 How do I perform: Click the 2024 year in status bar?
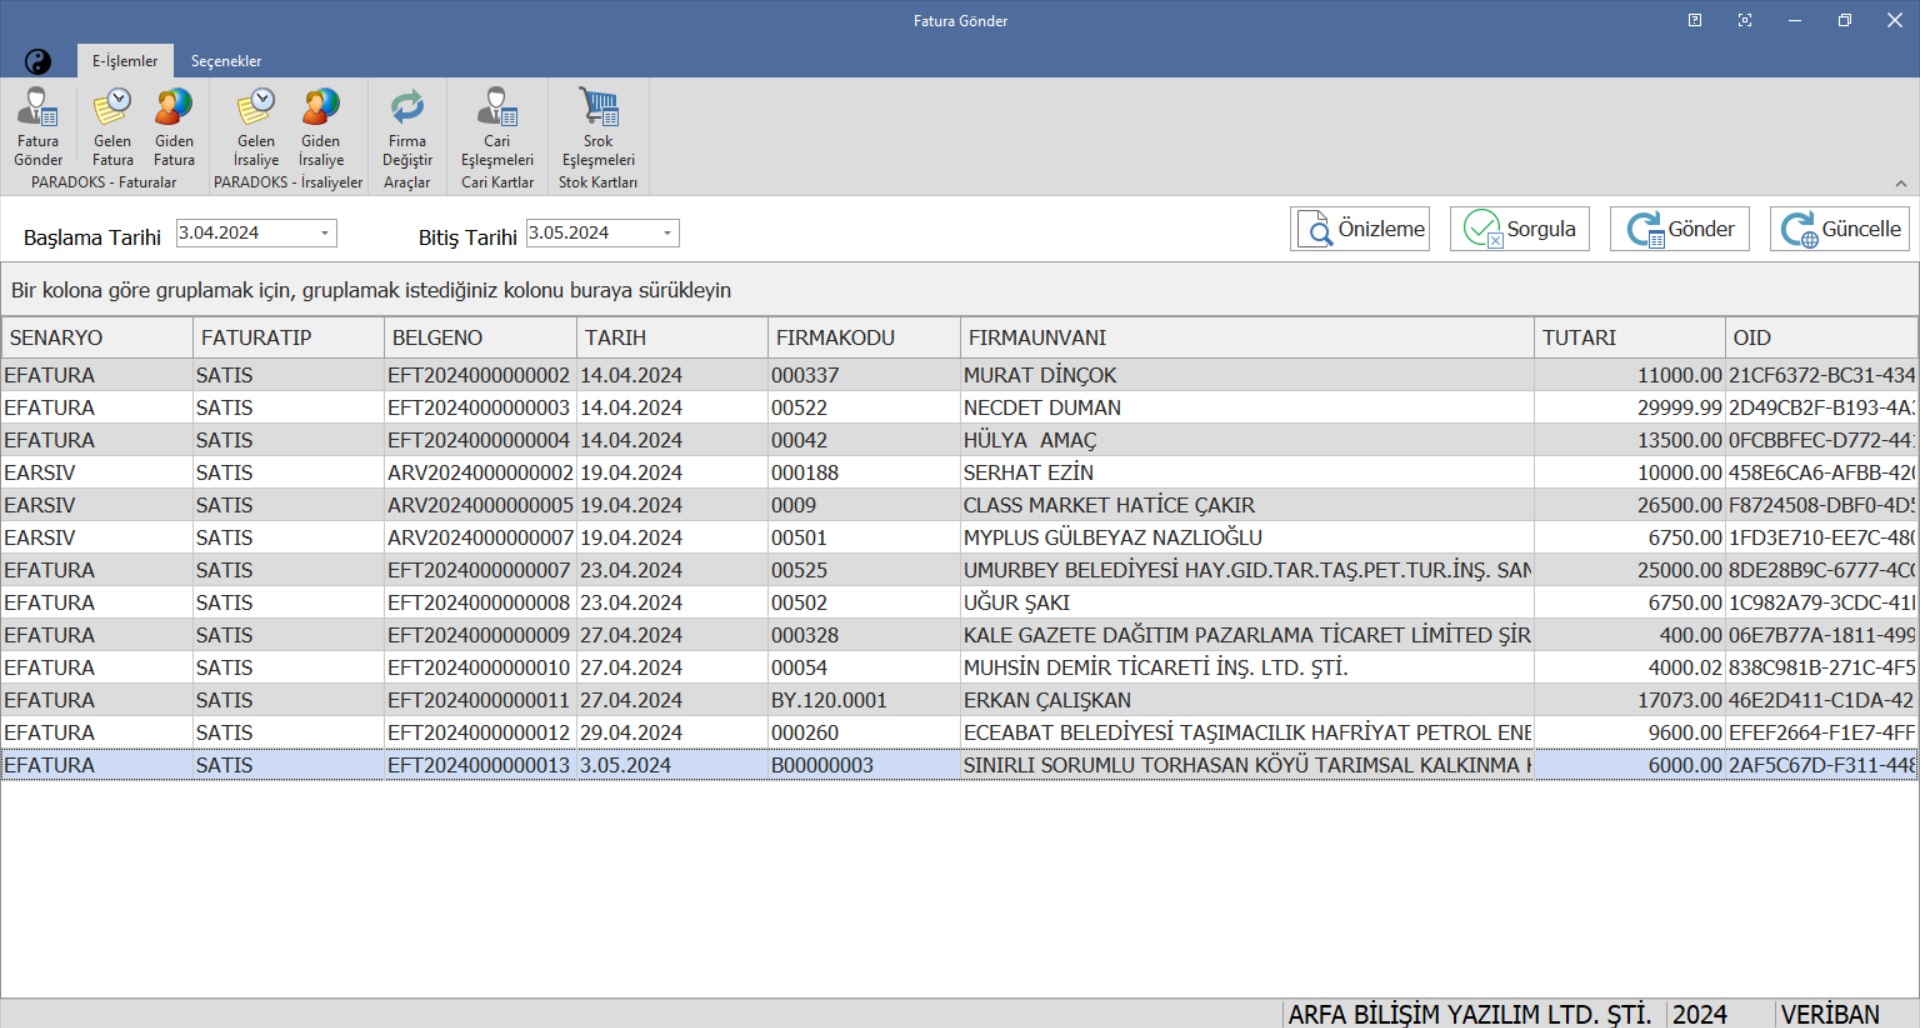1699,1014
